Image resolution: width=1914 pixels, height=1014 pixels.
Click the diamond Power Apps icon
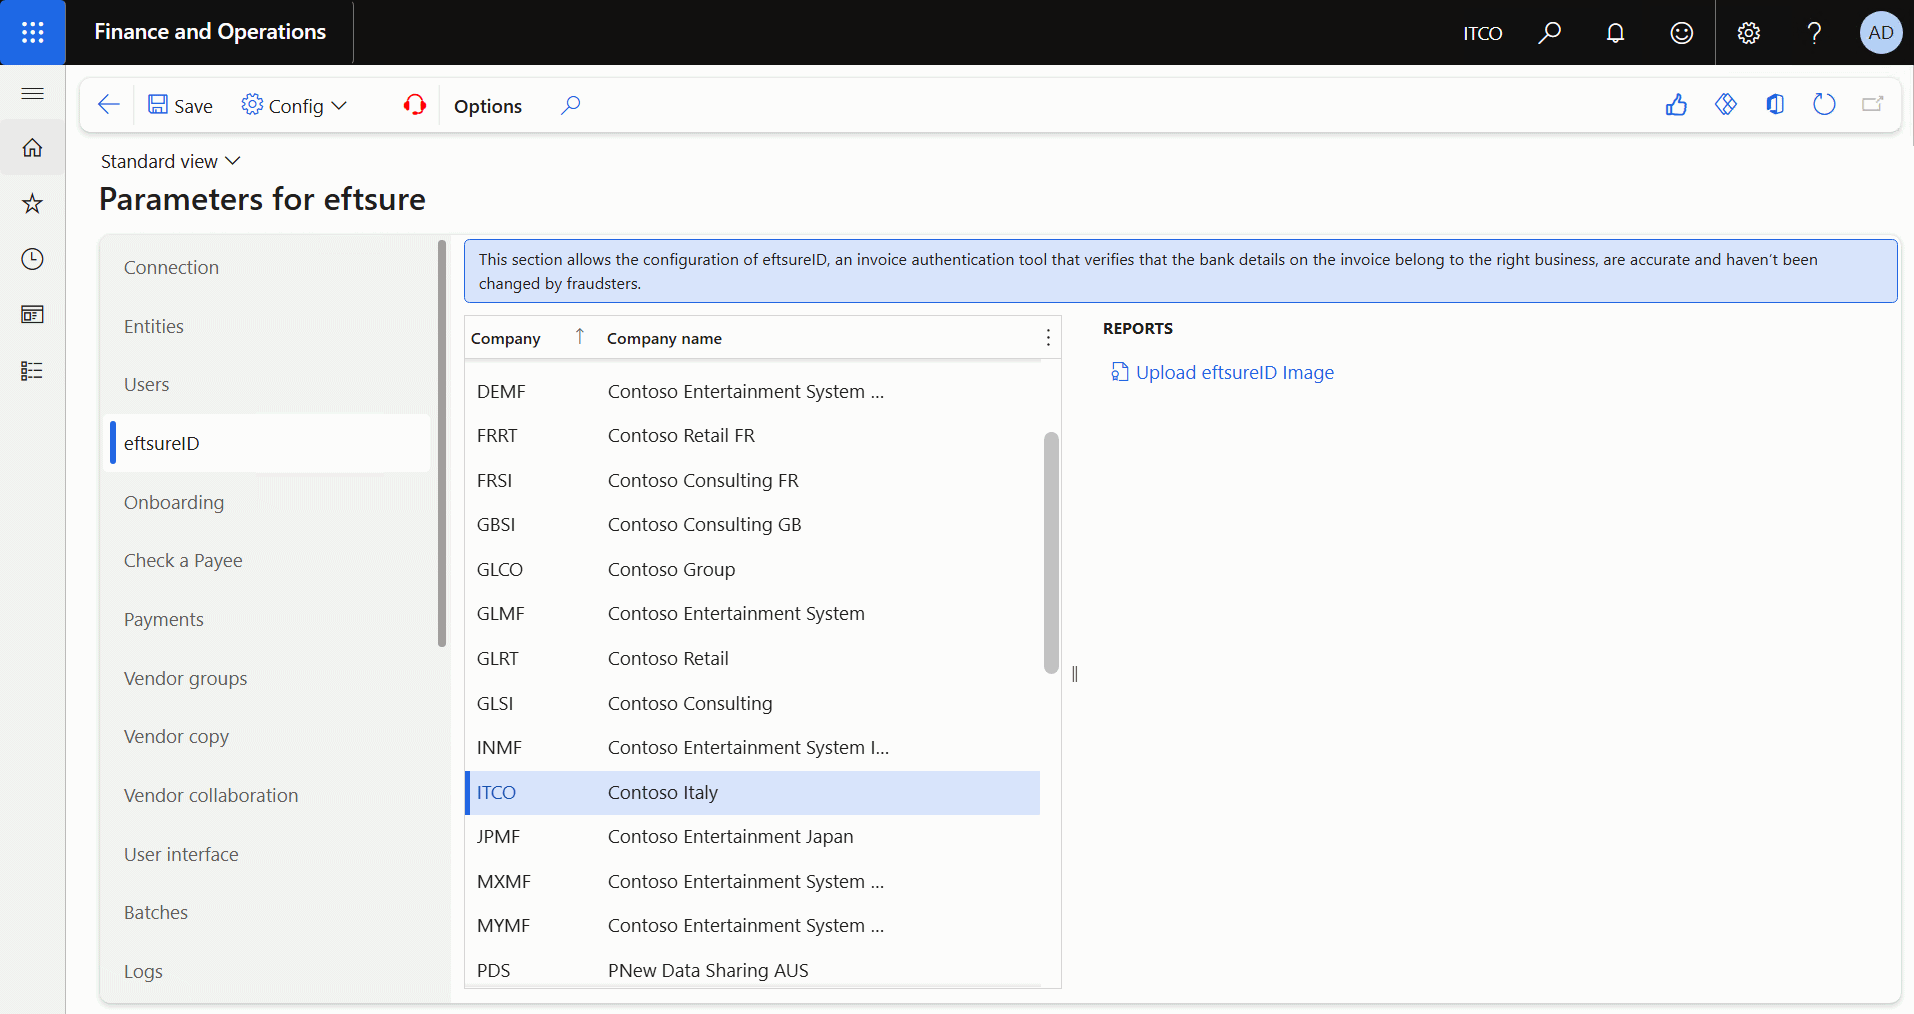(1726, 105)
